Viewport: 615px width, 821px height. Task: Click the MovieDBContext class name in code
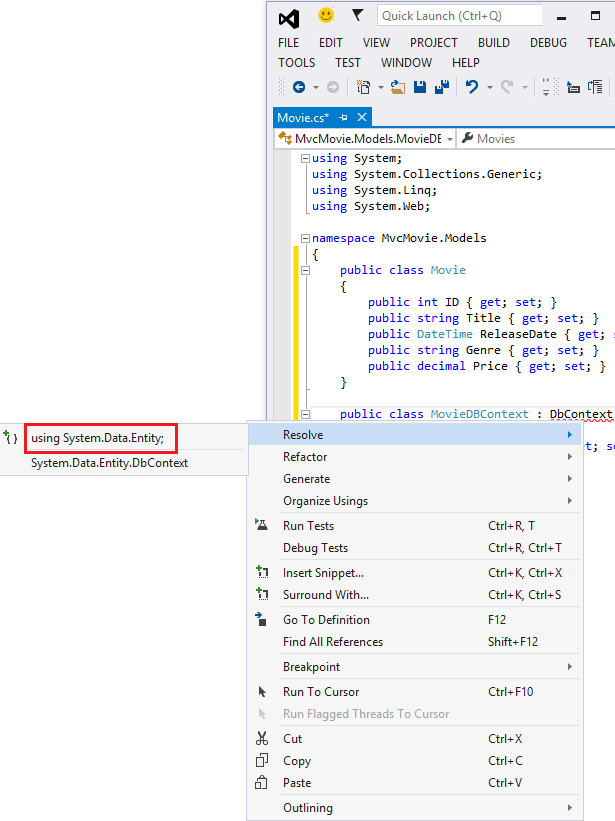coord(479,414)
